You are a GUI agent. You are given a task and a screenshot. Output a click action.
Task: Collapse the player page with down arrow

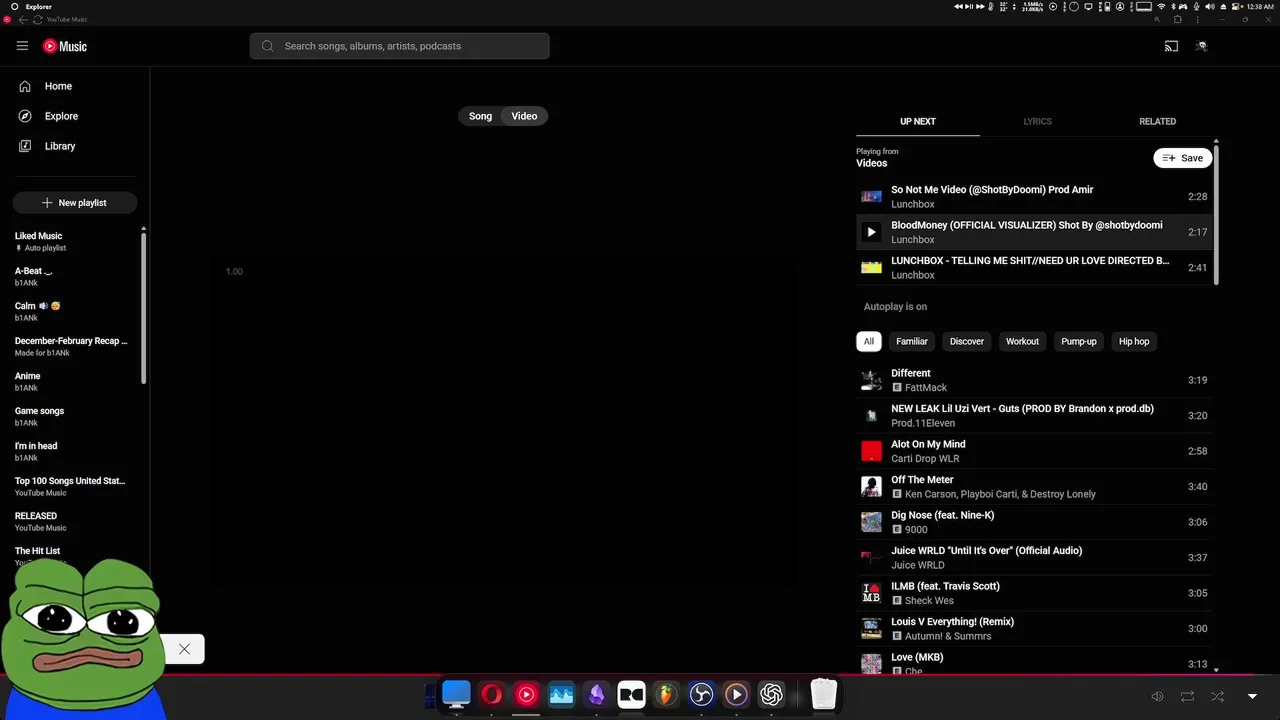coord(1252,696)
